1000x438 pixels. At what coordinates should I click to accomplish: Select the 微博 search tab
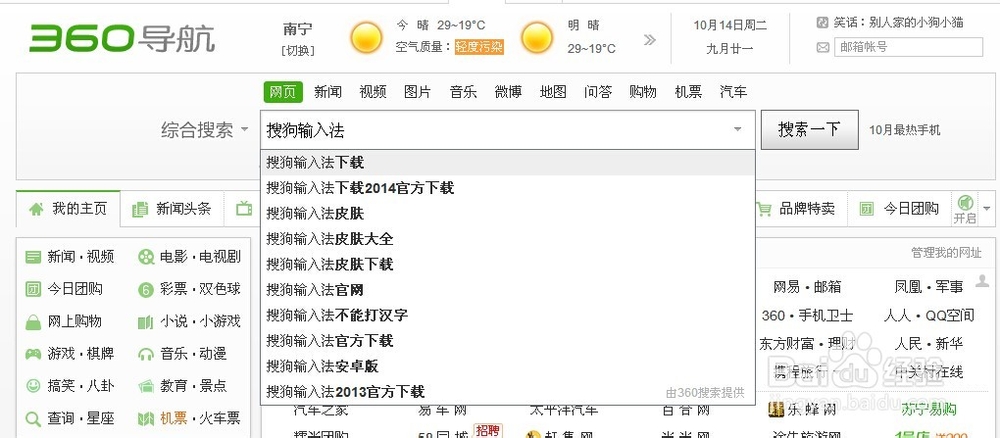(508, 92)
